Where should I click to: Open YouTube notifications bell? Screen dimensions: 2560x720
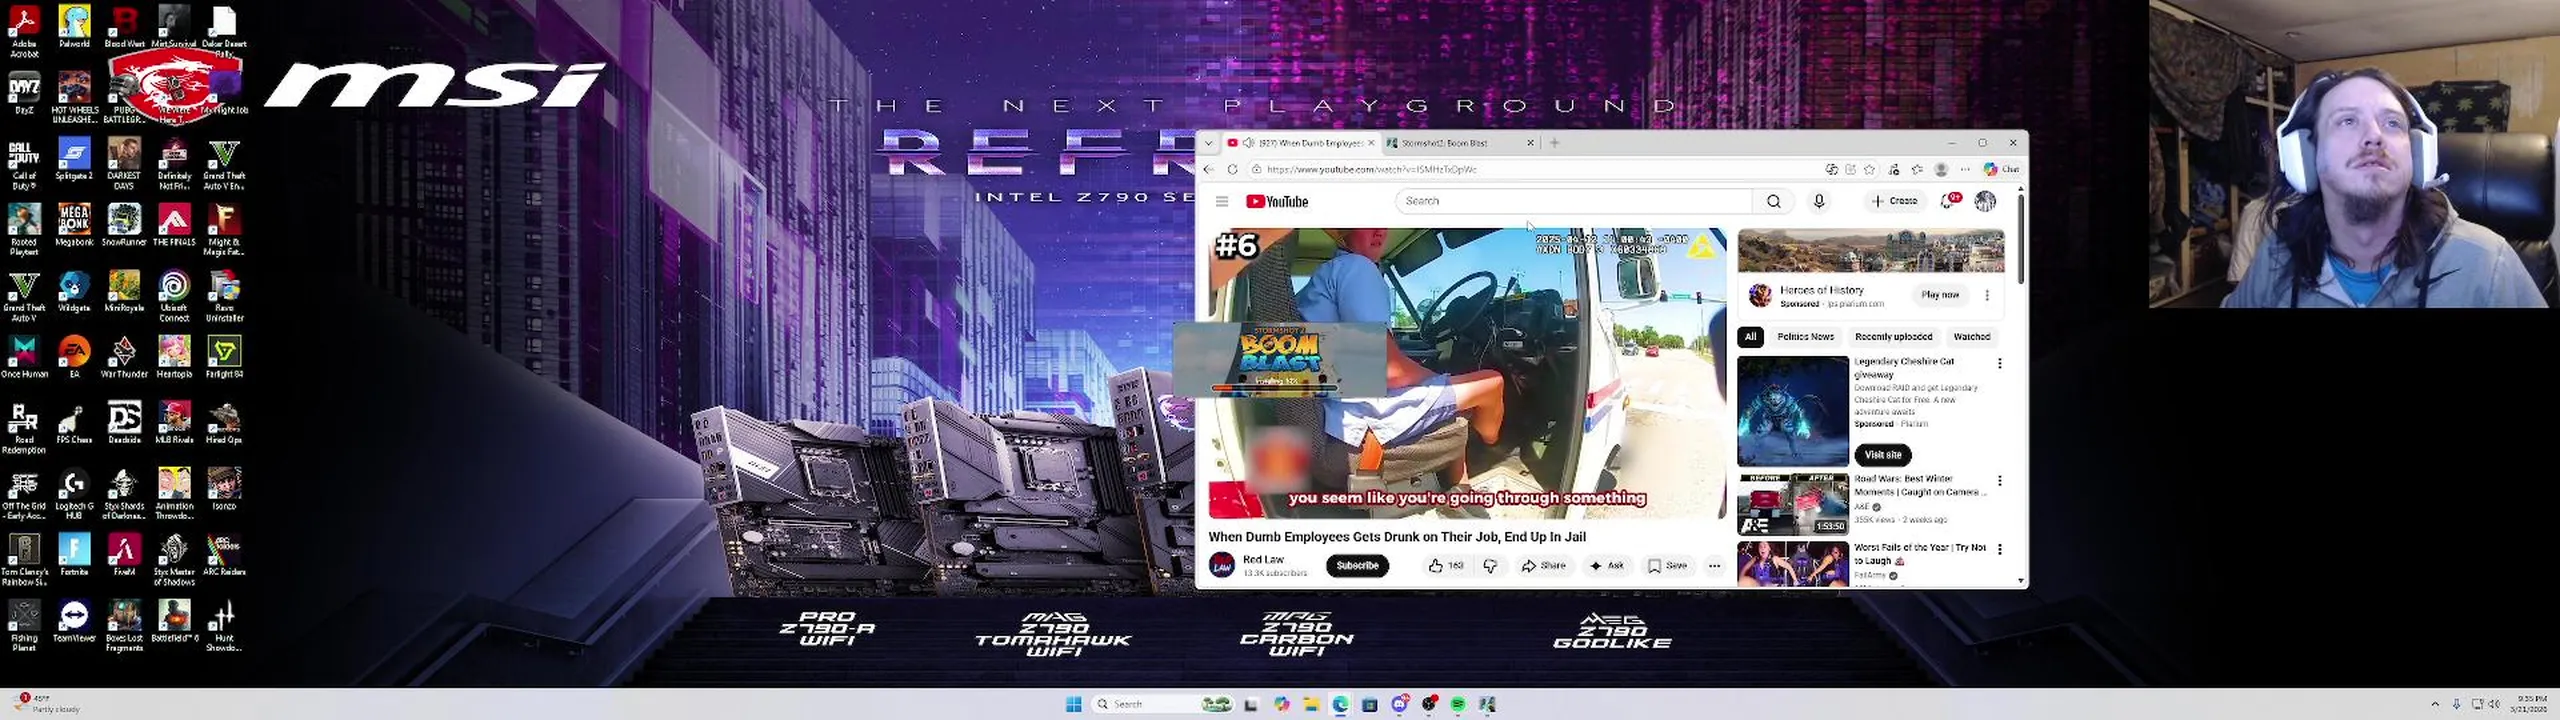pyautogui.click(x=1948, y=202)
